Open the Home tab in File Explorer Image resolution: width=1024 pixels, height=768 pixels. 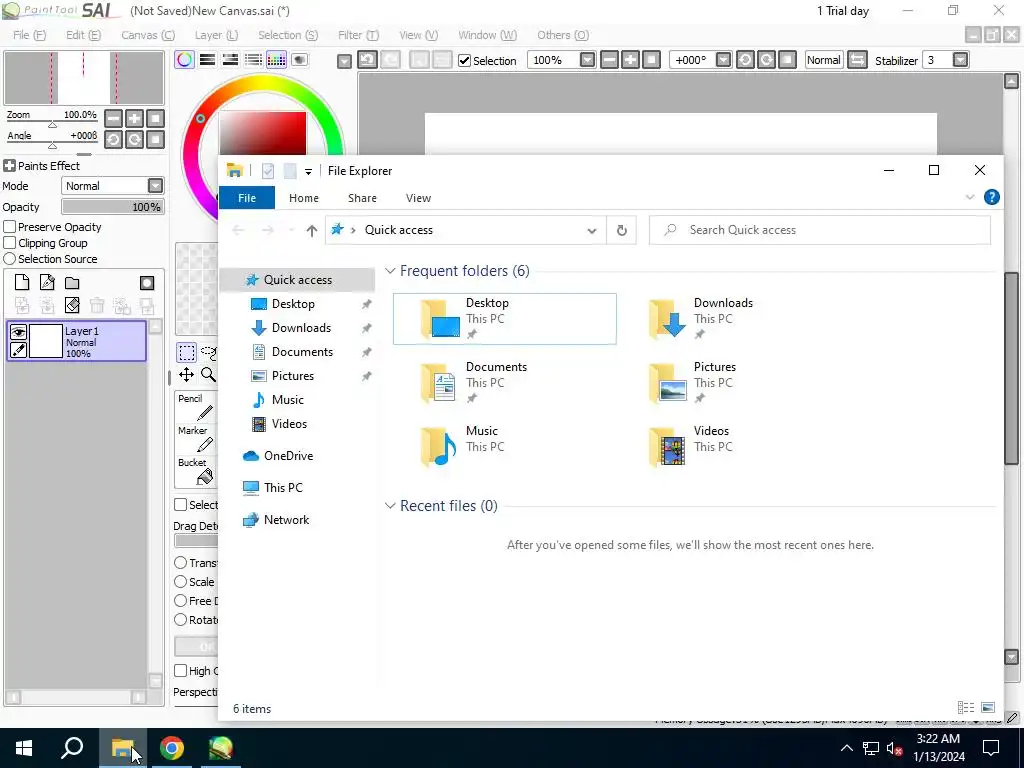point(304,198)
